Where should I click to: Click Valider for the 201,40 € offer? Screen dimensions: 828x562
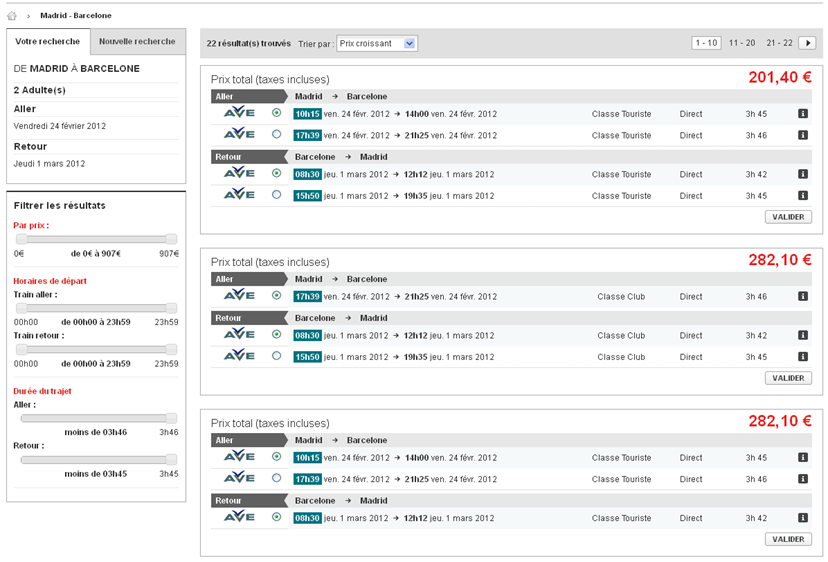point(788,217)
